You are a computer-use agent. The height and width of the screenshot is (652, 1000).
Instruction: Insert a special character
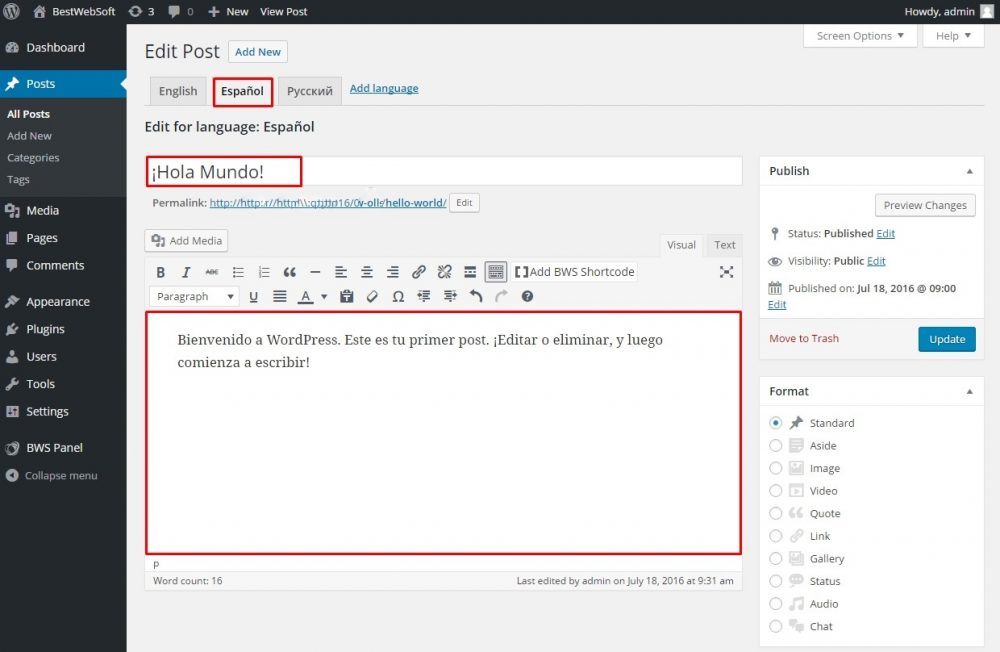click(400, 296)
